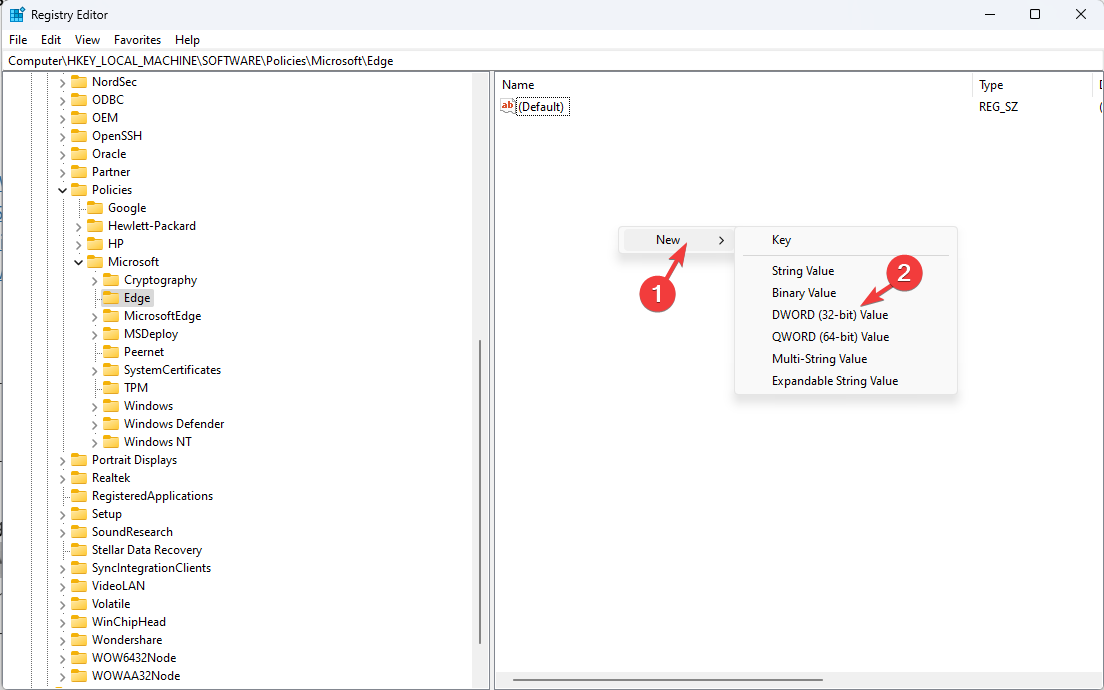Expand the NordSec key

63,82
